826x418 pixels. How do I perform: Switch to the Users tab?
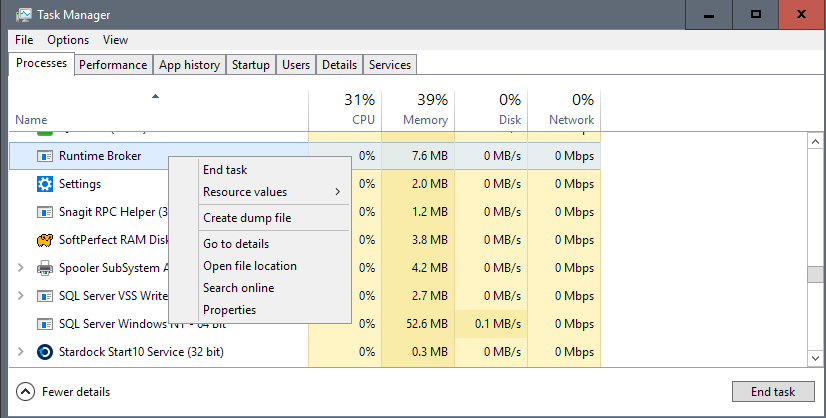(296, 65)
